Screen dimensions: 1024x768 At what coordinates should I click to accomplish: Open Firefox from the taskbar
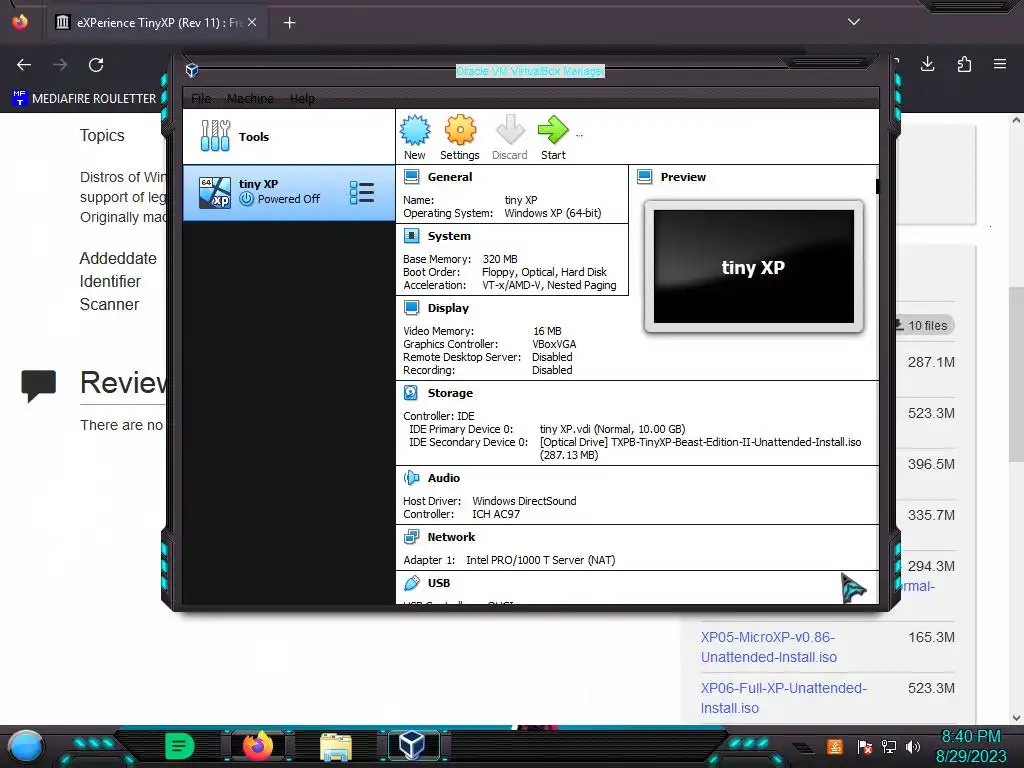point(257,746)
